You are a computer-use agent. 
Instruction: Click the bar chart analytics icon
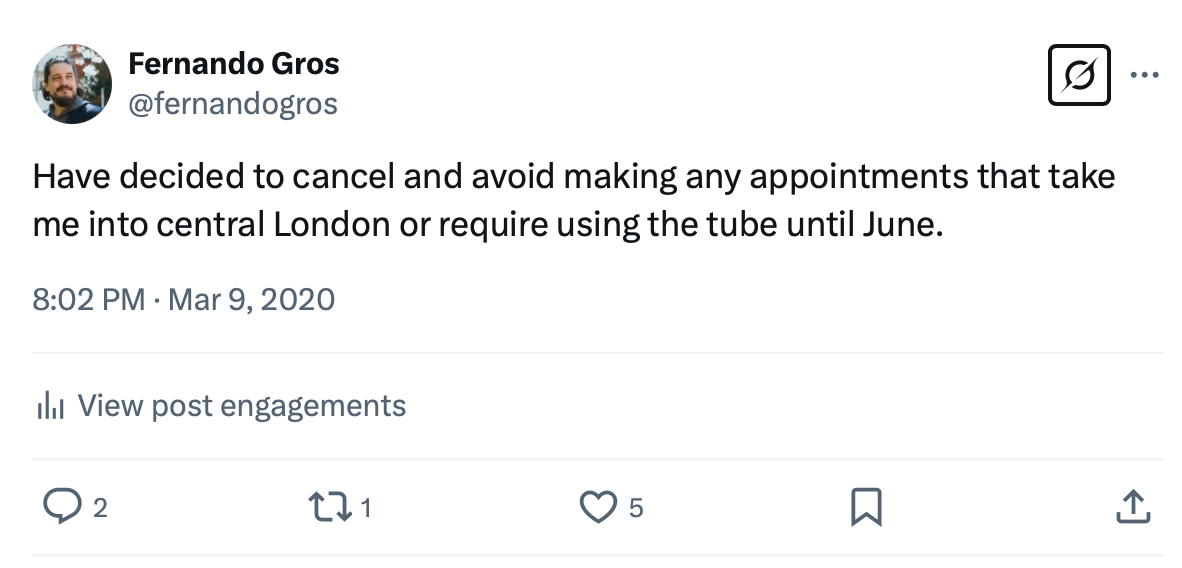(50, 406)
